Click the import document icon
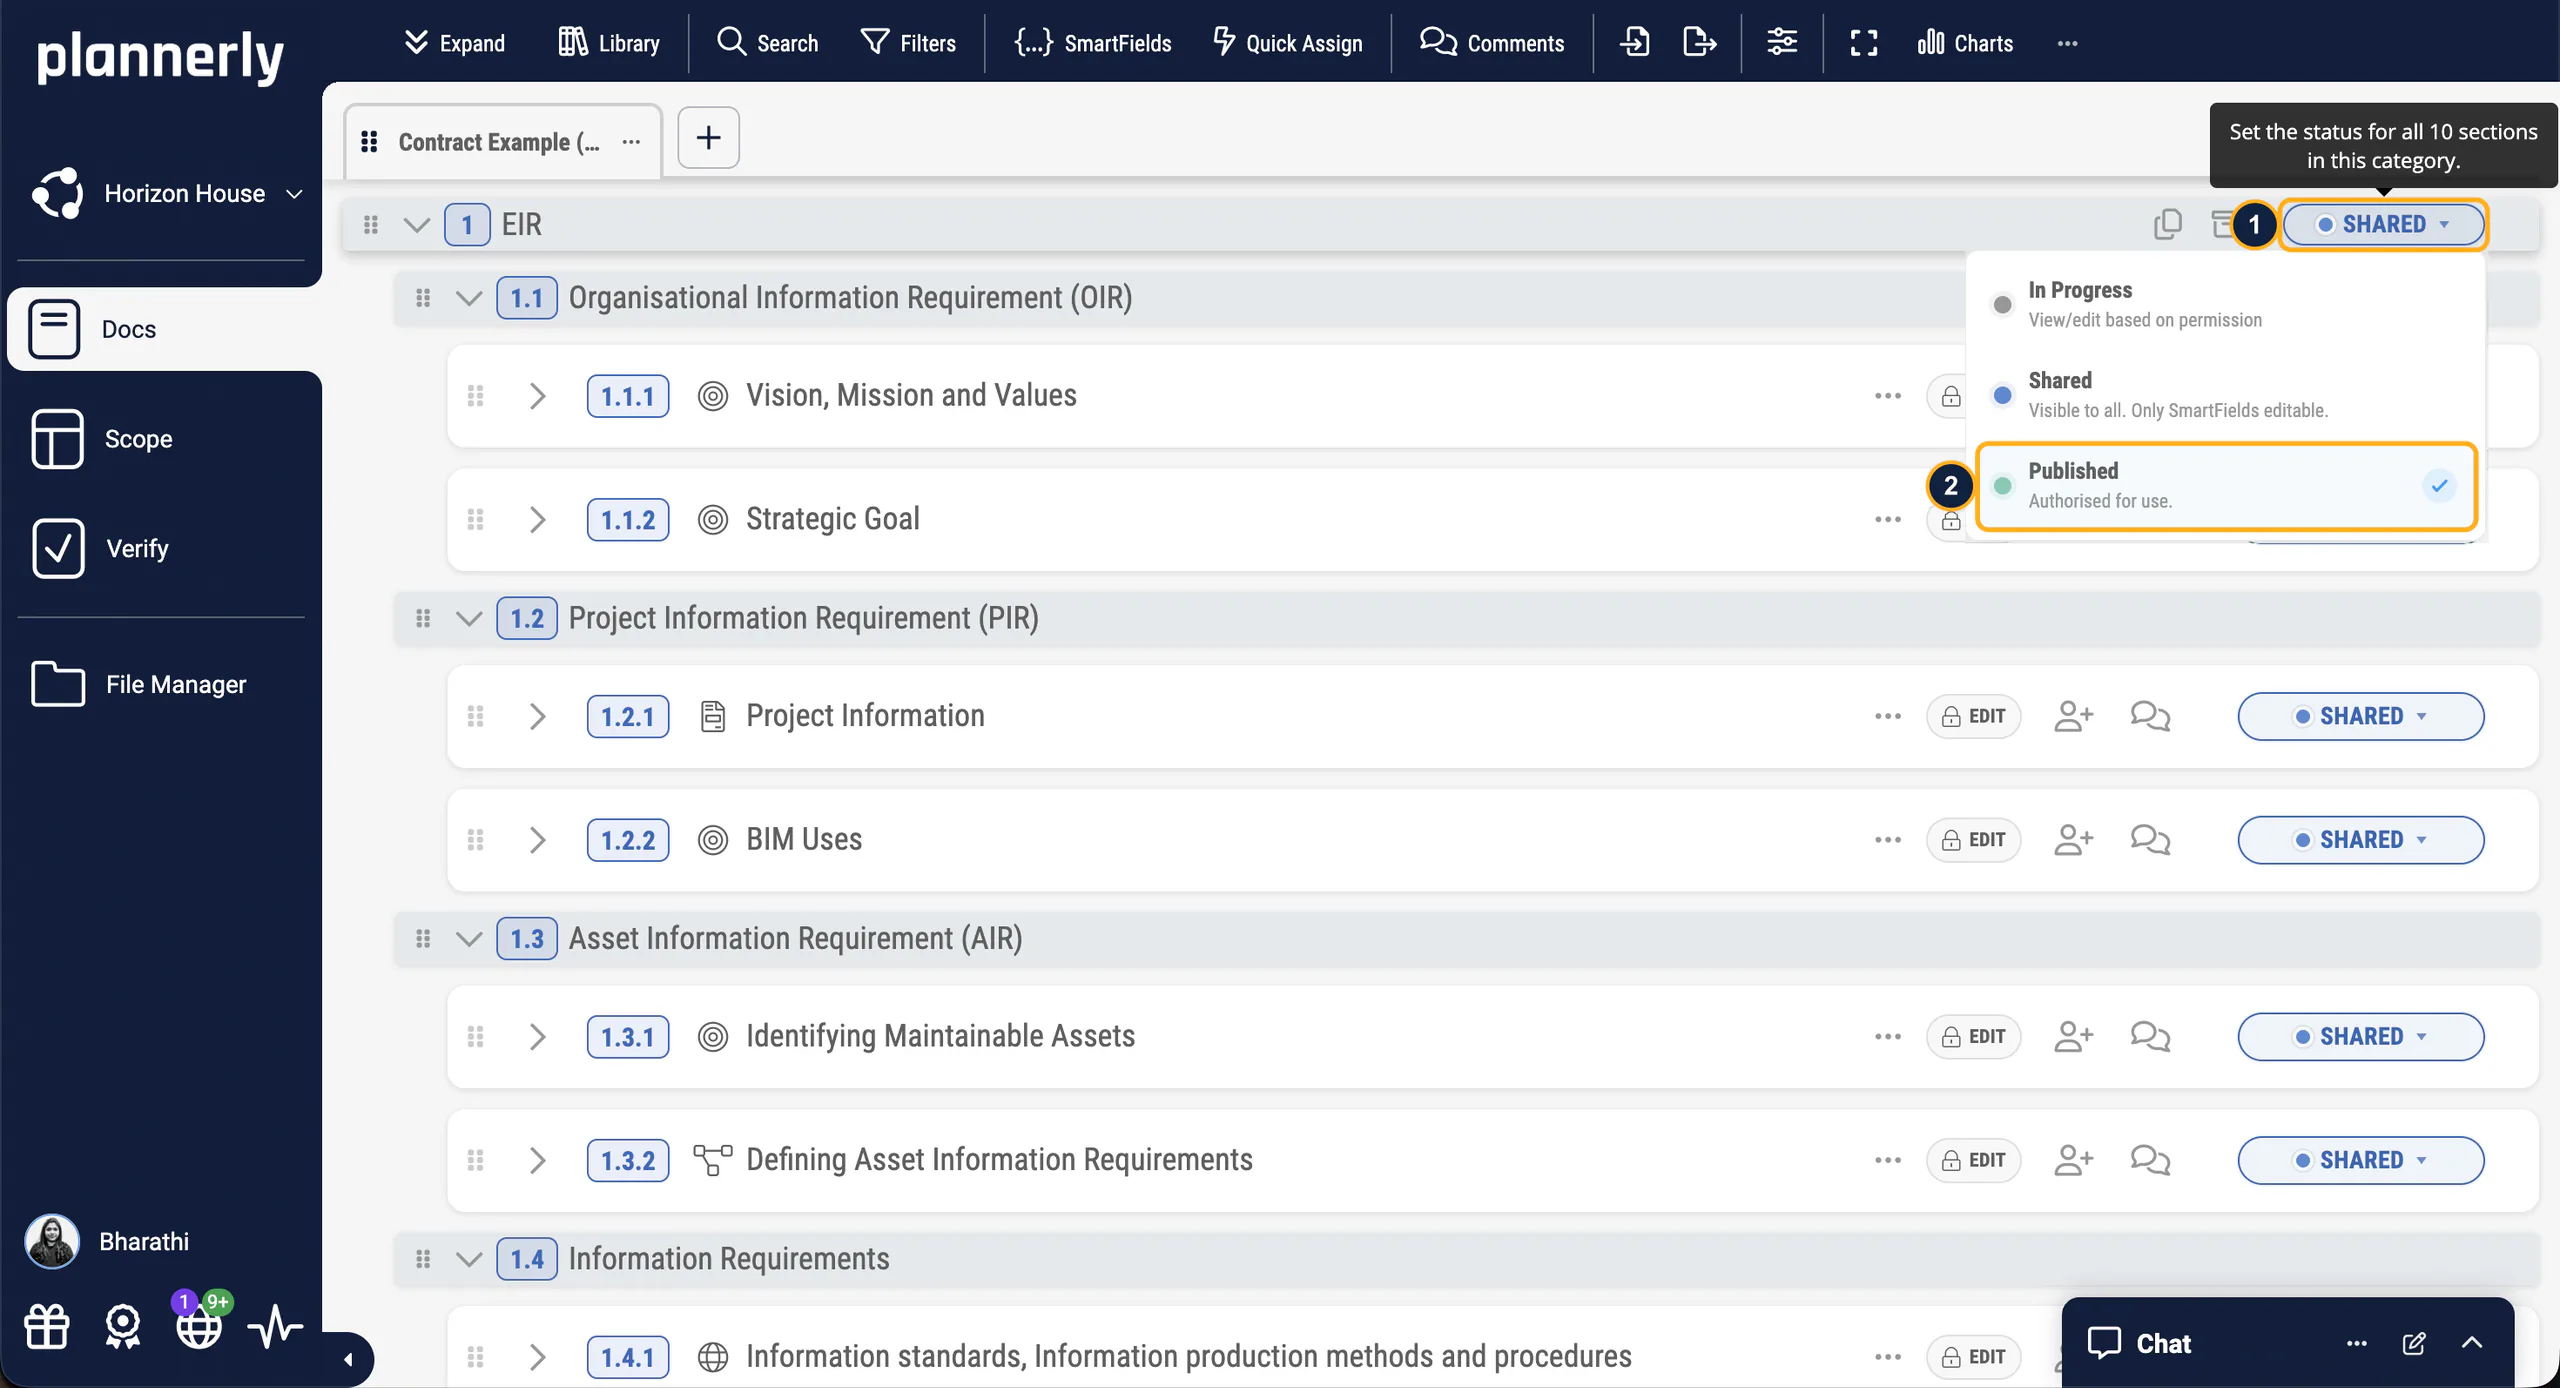 1634,42
